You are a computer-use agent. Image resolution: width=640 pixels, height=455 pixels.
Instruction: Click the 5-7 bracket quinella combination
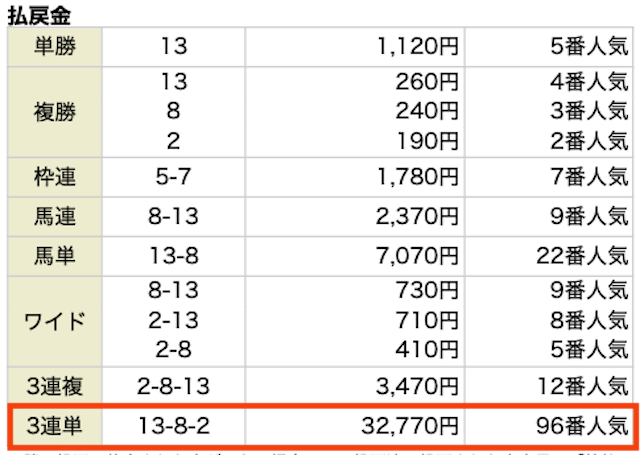[173, 177]
